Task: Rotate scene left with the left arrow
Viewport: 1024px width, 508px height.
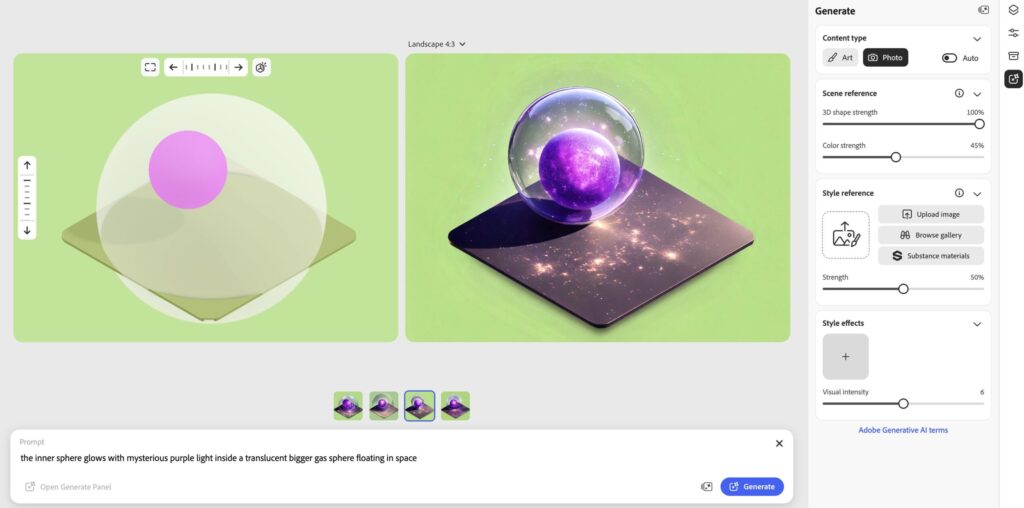Action: (173, 67)
